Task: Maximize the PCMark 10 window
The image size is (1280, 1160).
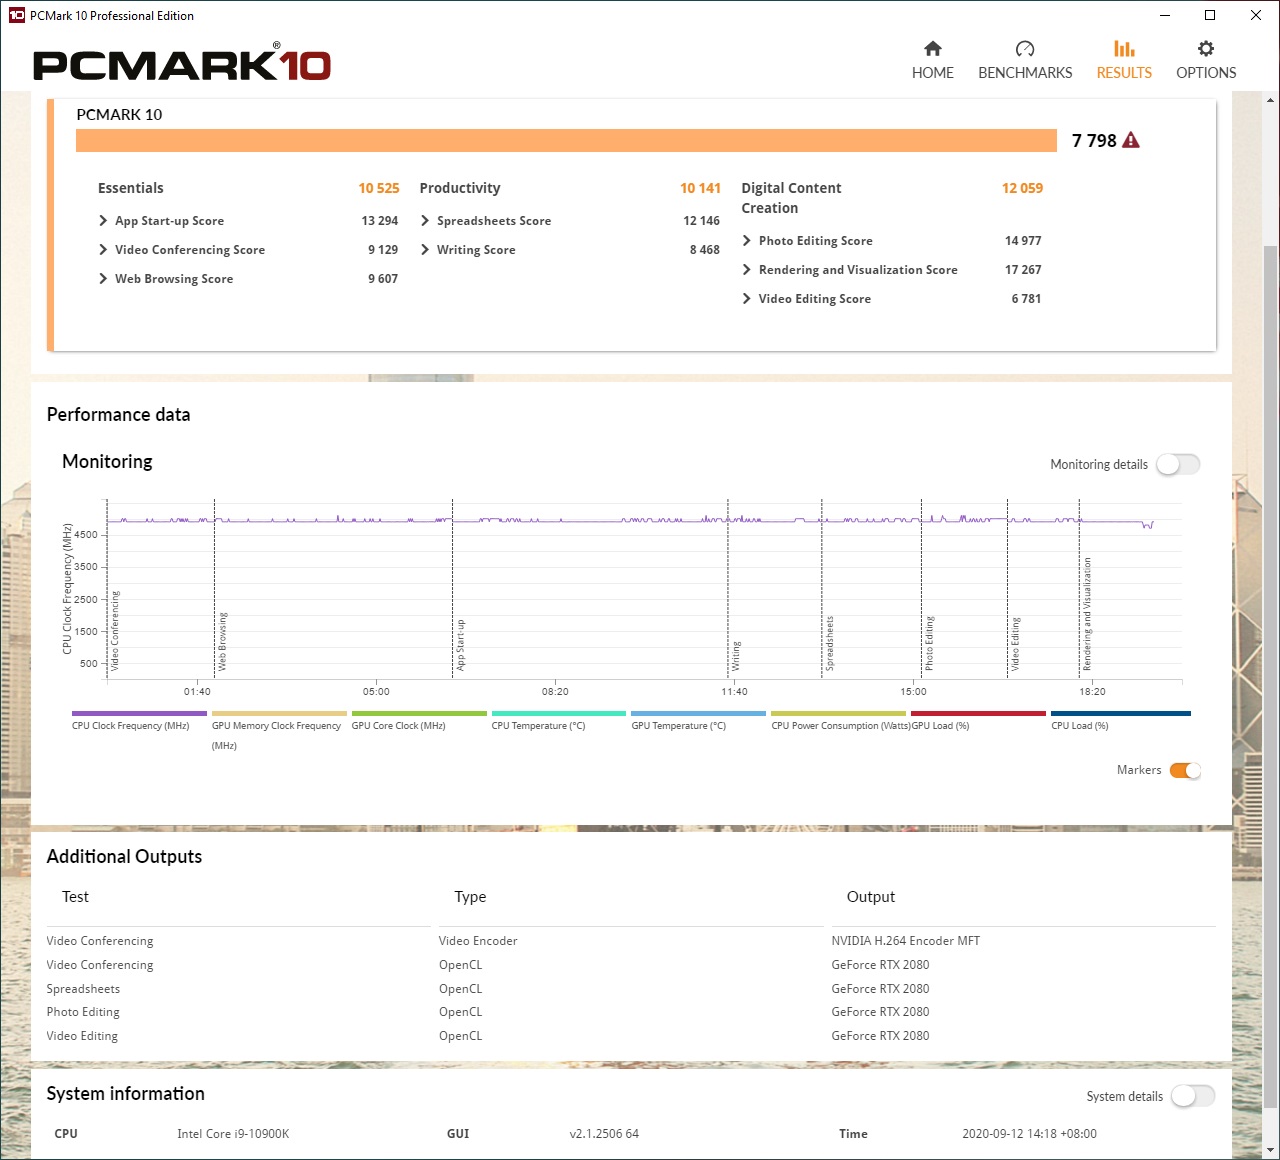Action: pyautogui.click(x=1210, y=15)
